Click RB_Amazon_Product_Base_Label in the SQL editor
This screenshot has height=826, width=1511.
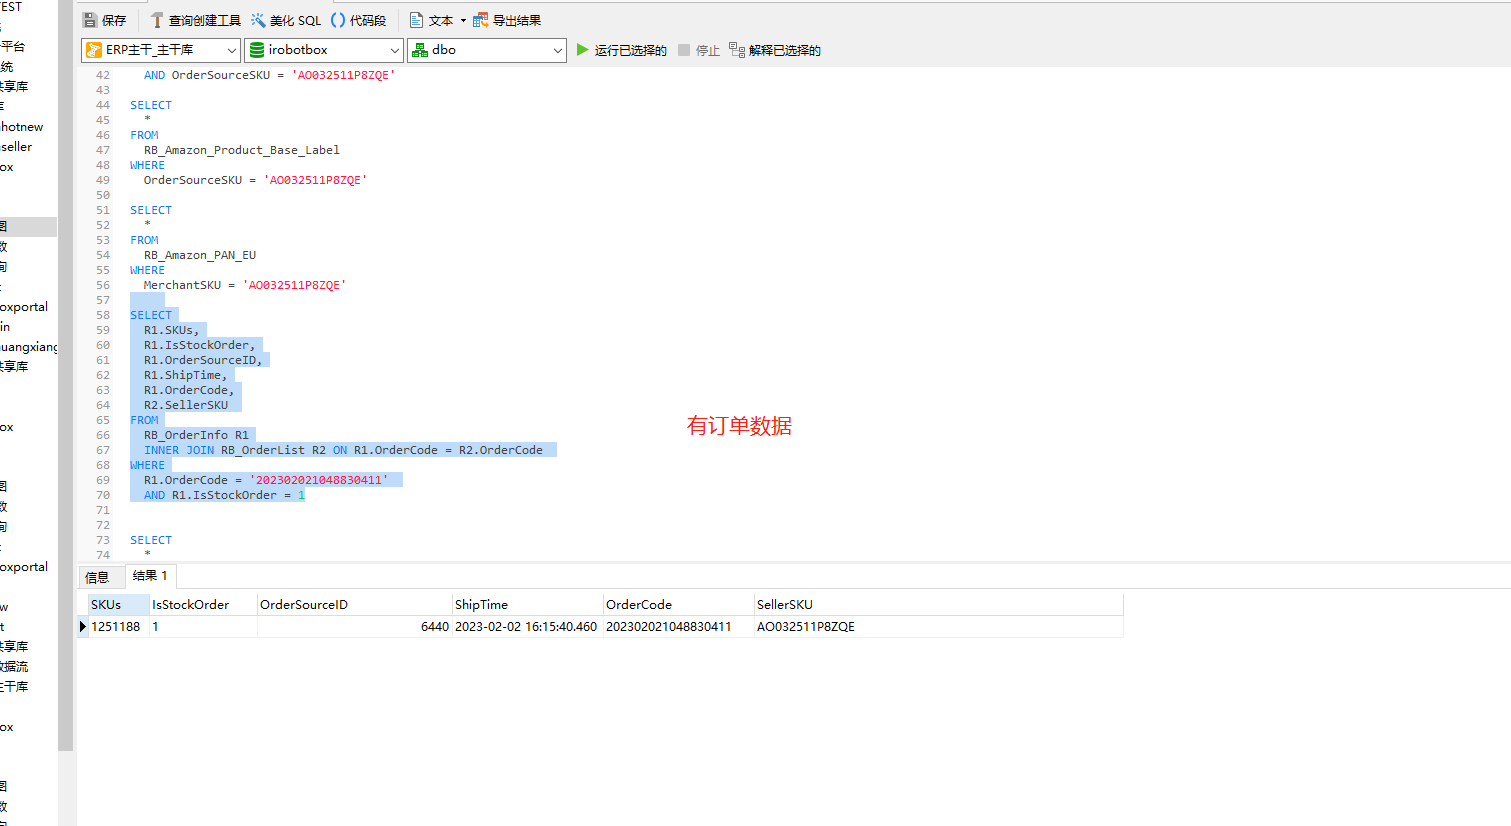click(242, 150)
